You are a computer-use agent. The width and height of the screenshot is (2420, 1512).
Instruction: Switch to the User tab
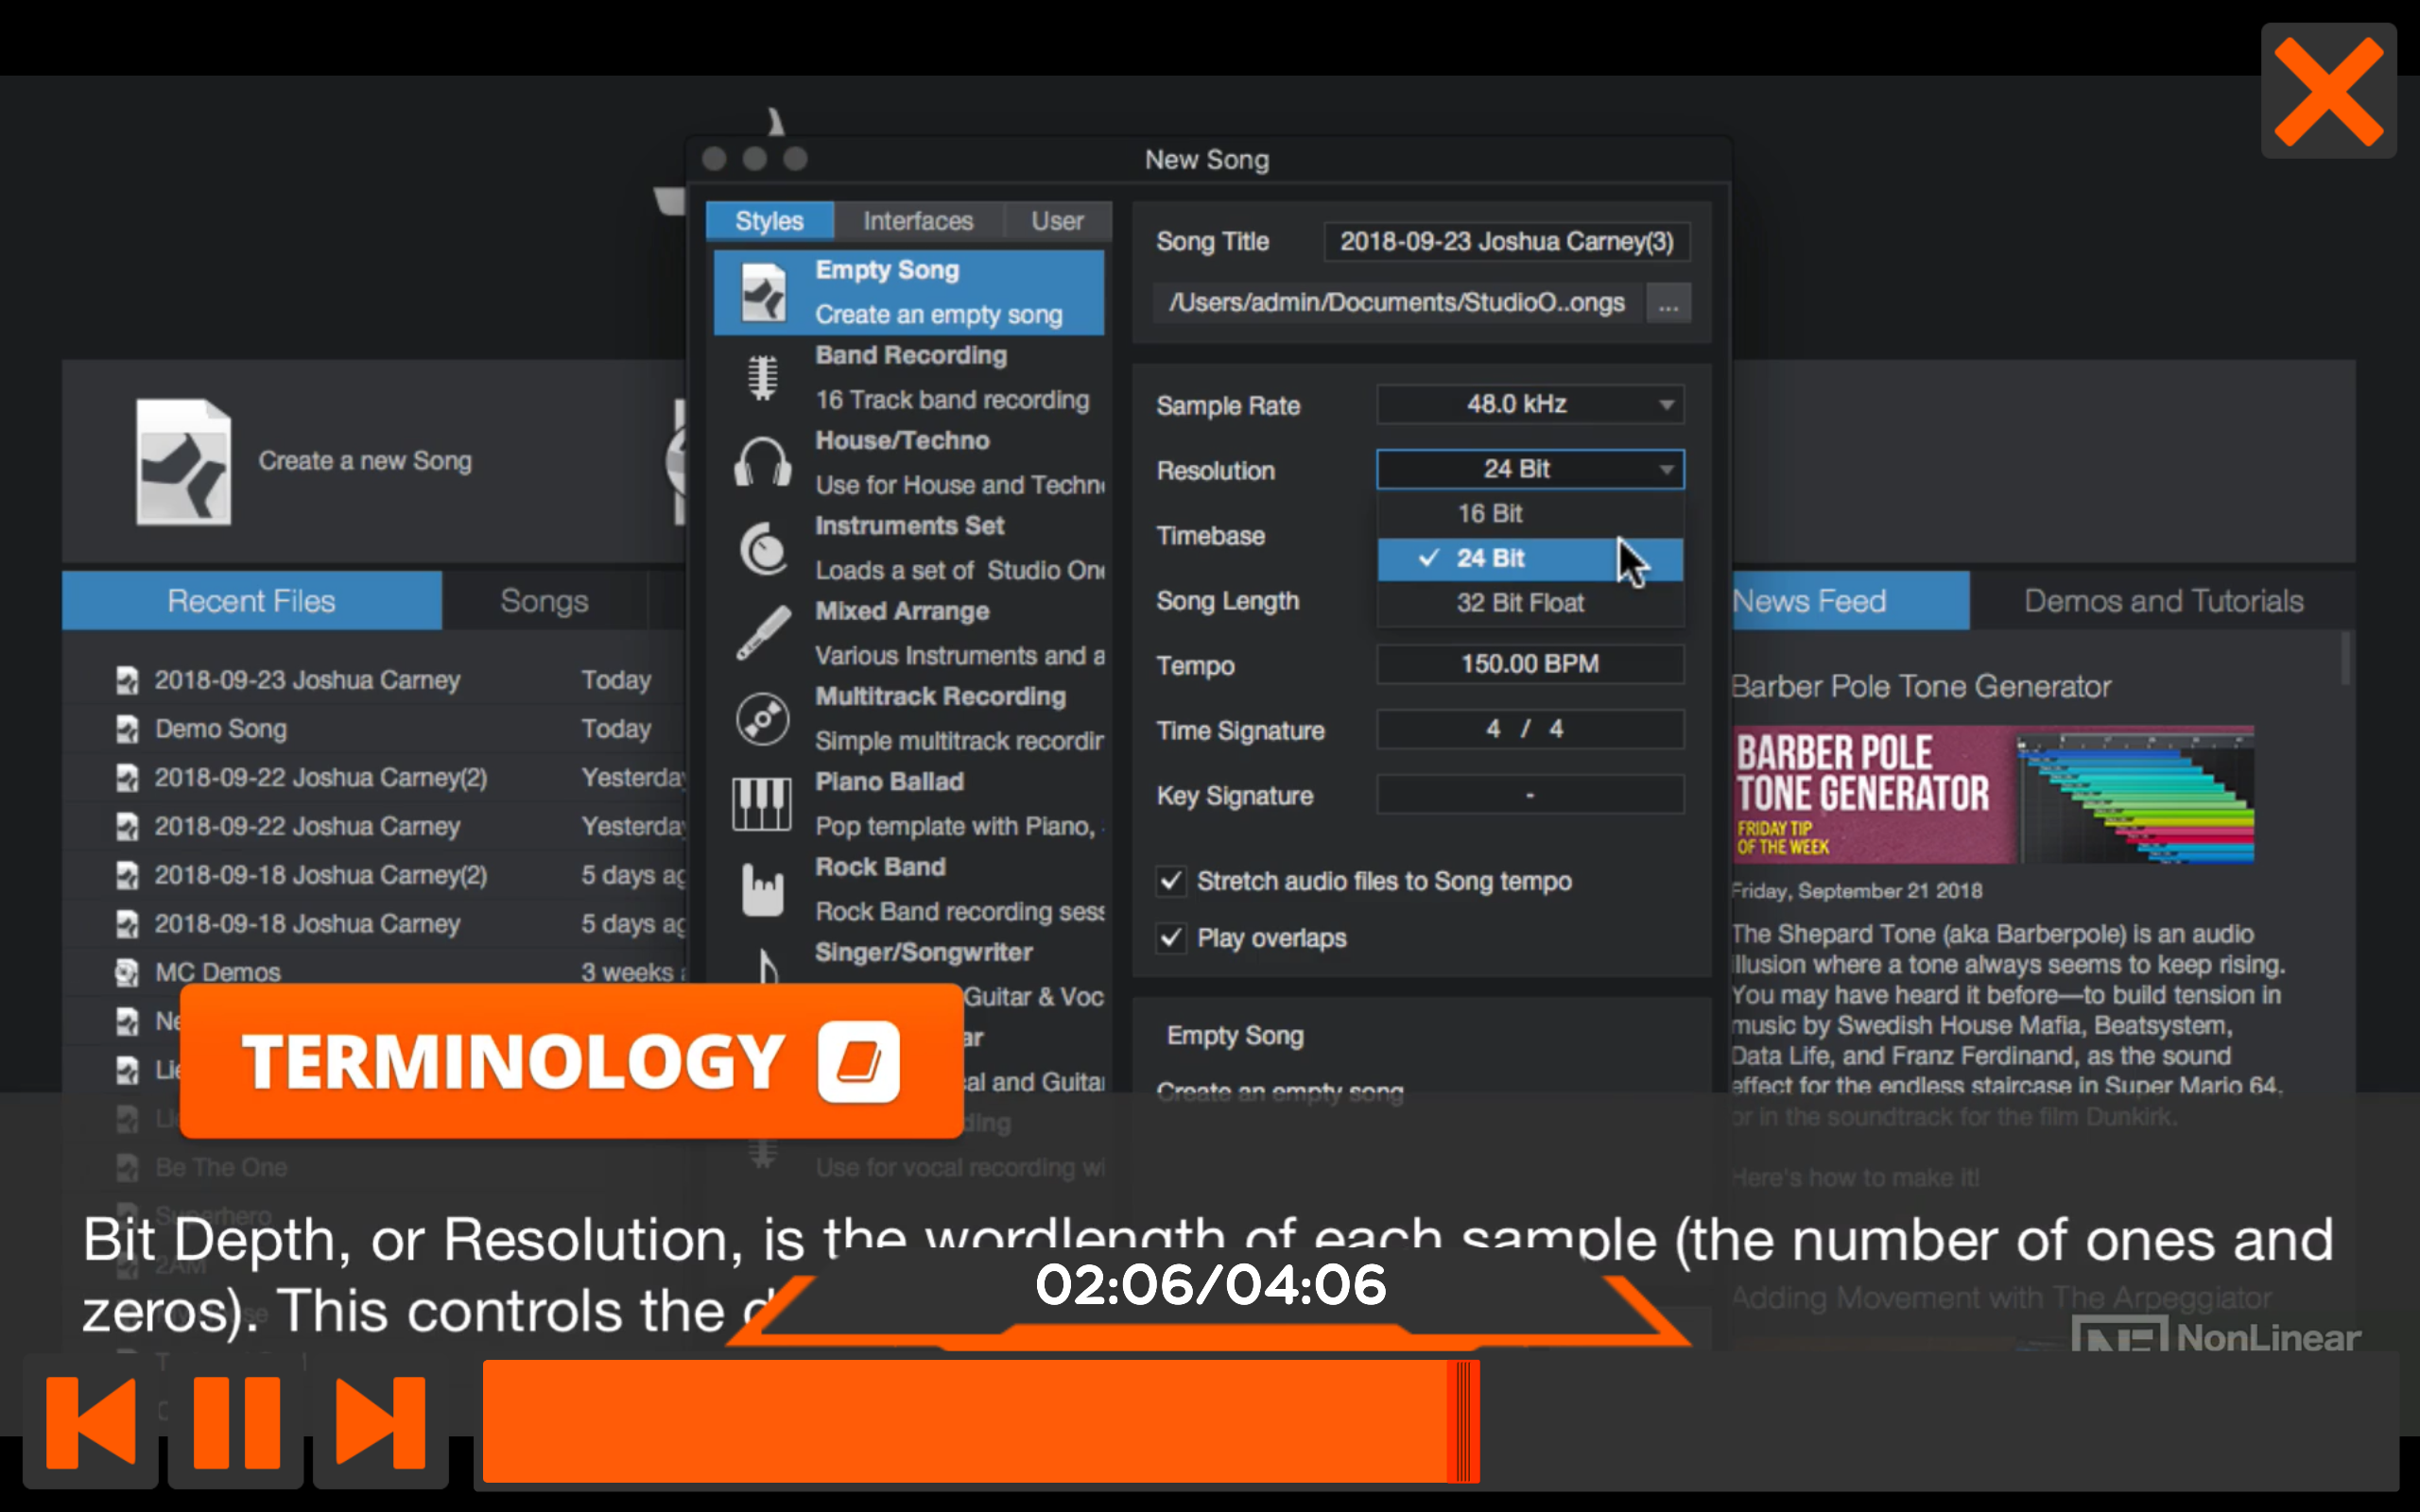coord(1057,221)
